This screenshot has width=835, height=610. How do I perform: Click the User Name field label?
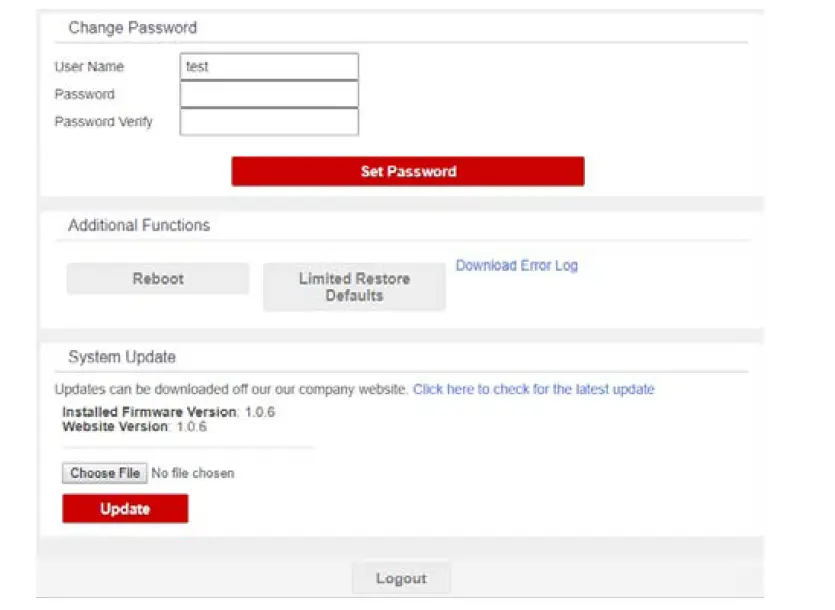point(89,67)
